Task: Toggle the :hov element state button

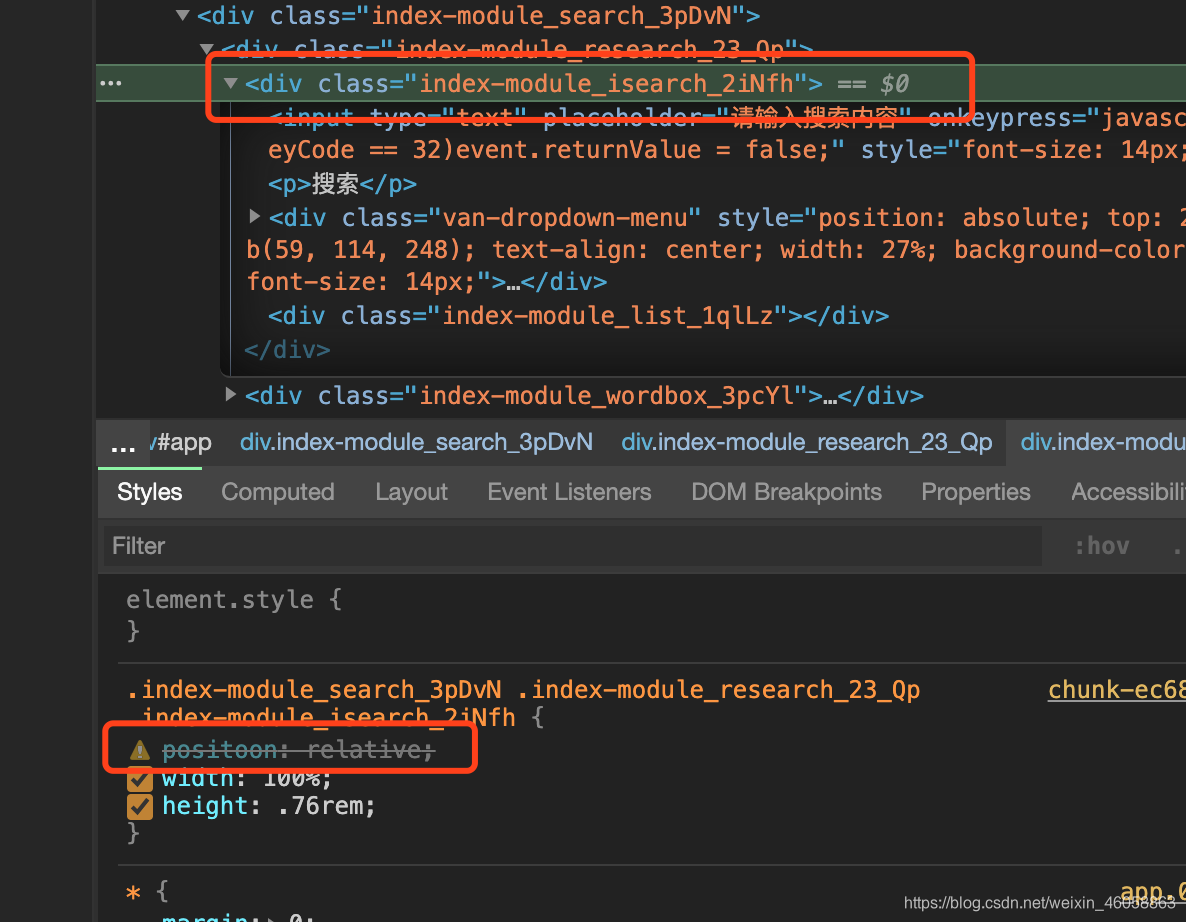Action: click(1102, 546)
